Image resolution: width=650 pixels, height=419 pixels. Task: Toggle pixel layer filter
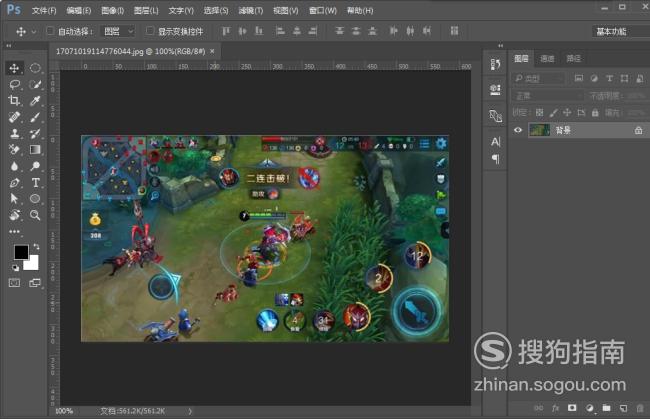pos(579,78)
